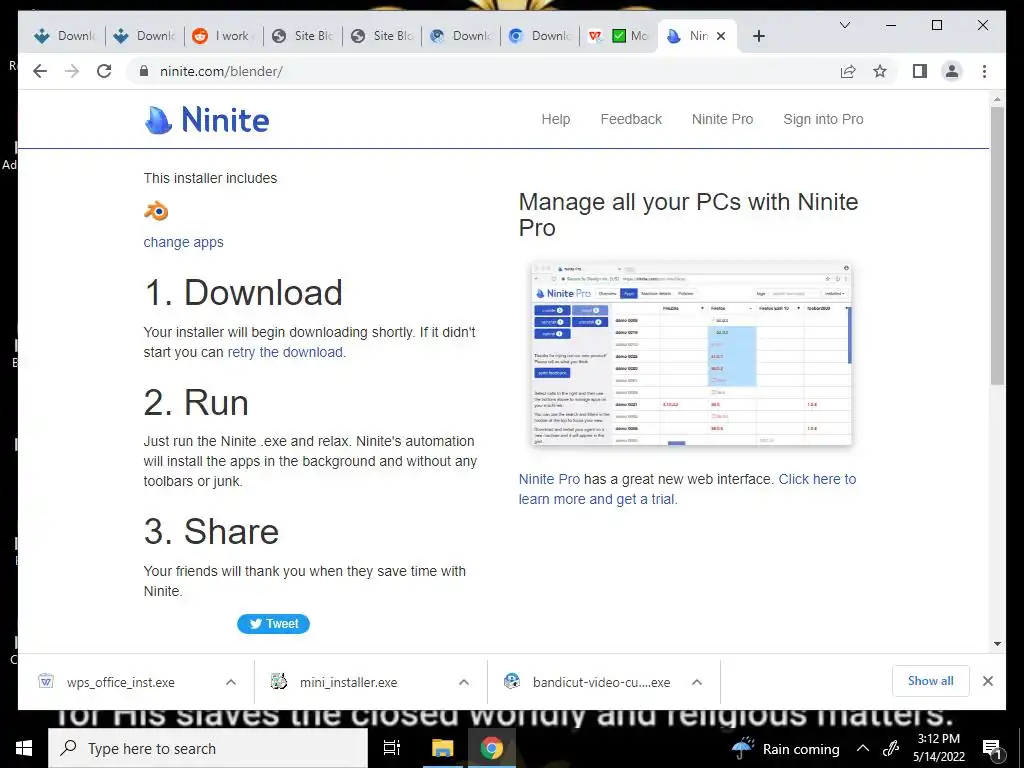Open the browser side panel icon

pyautogui.click(x=920, y=71)
